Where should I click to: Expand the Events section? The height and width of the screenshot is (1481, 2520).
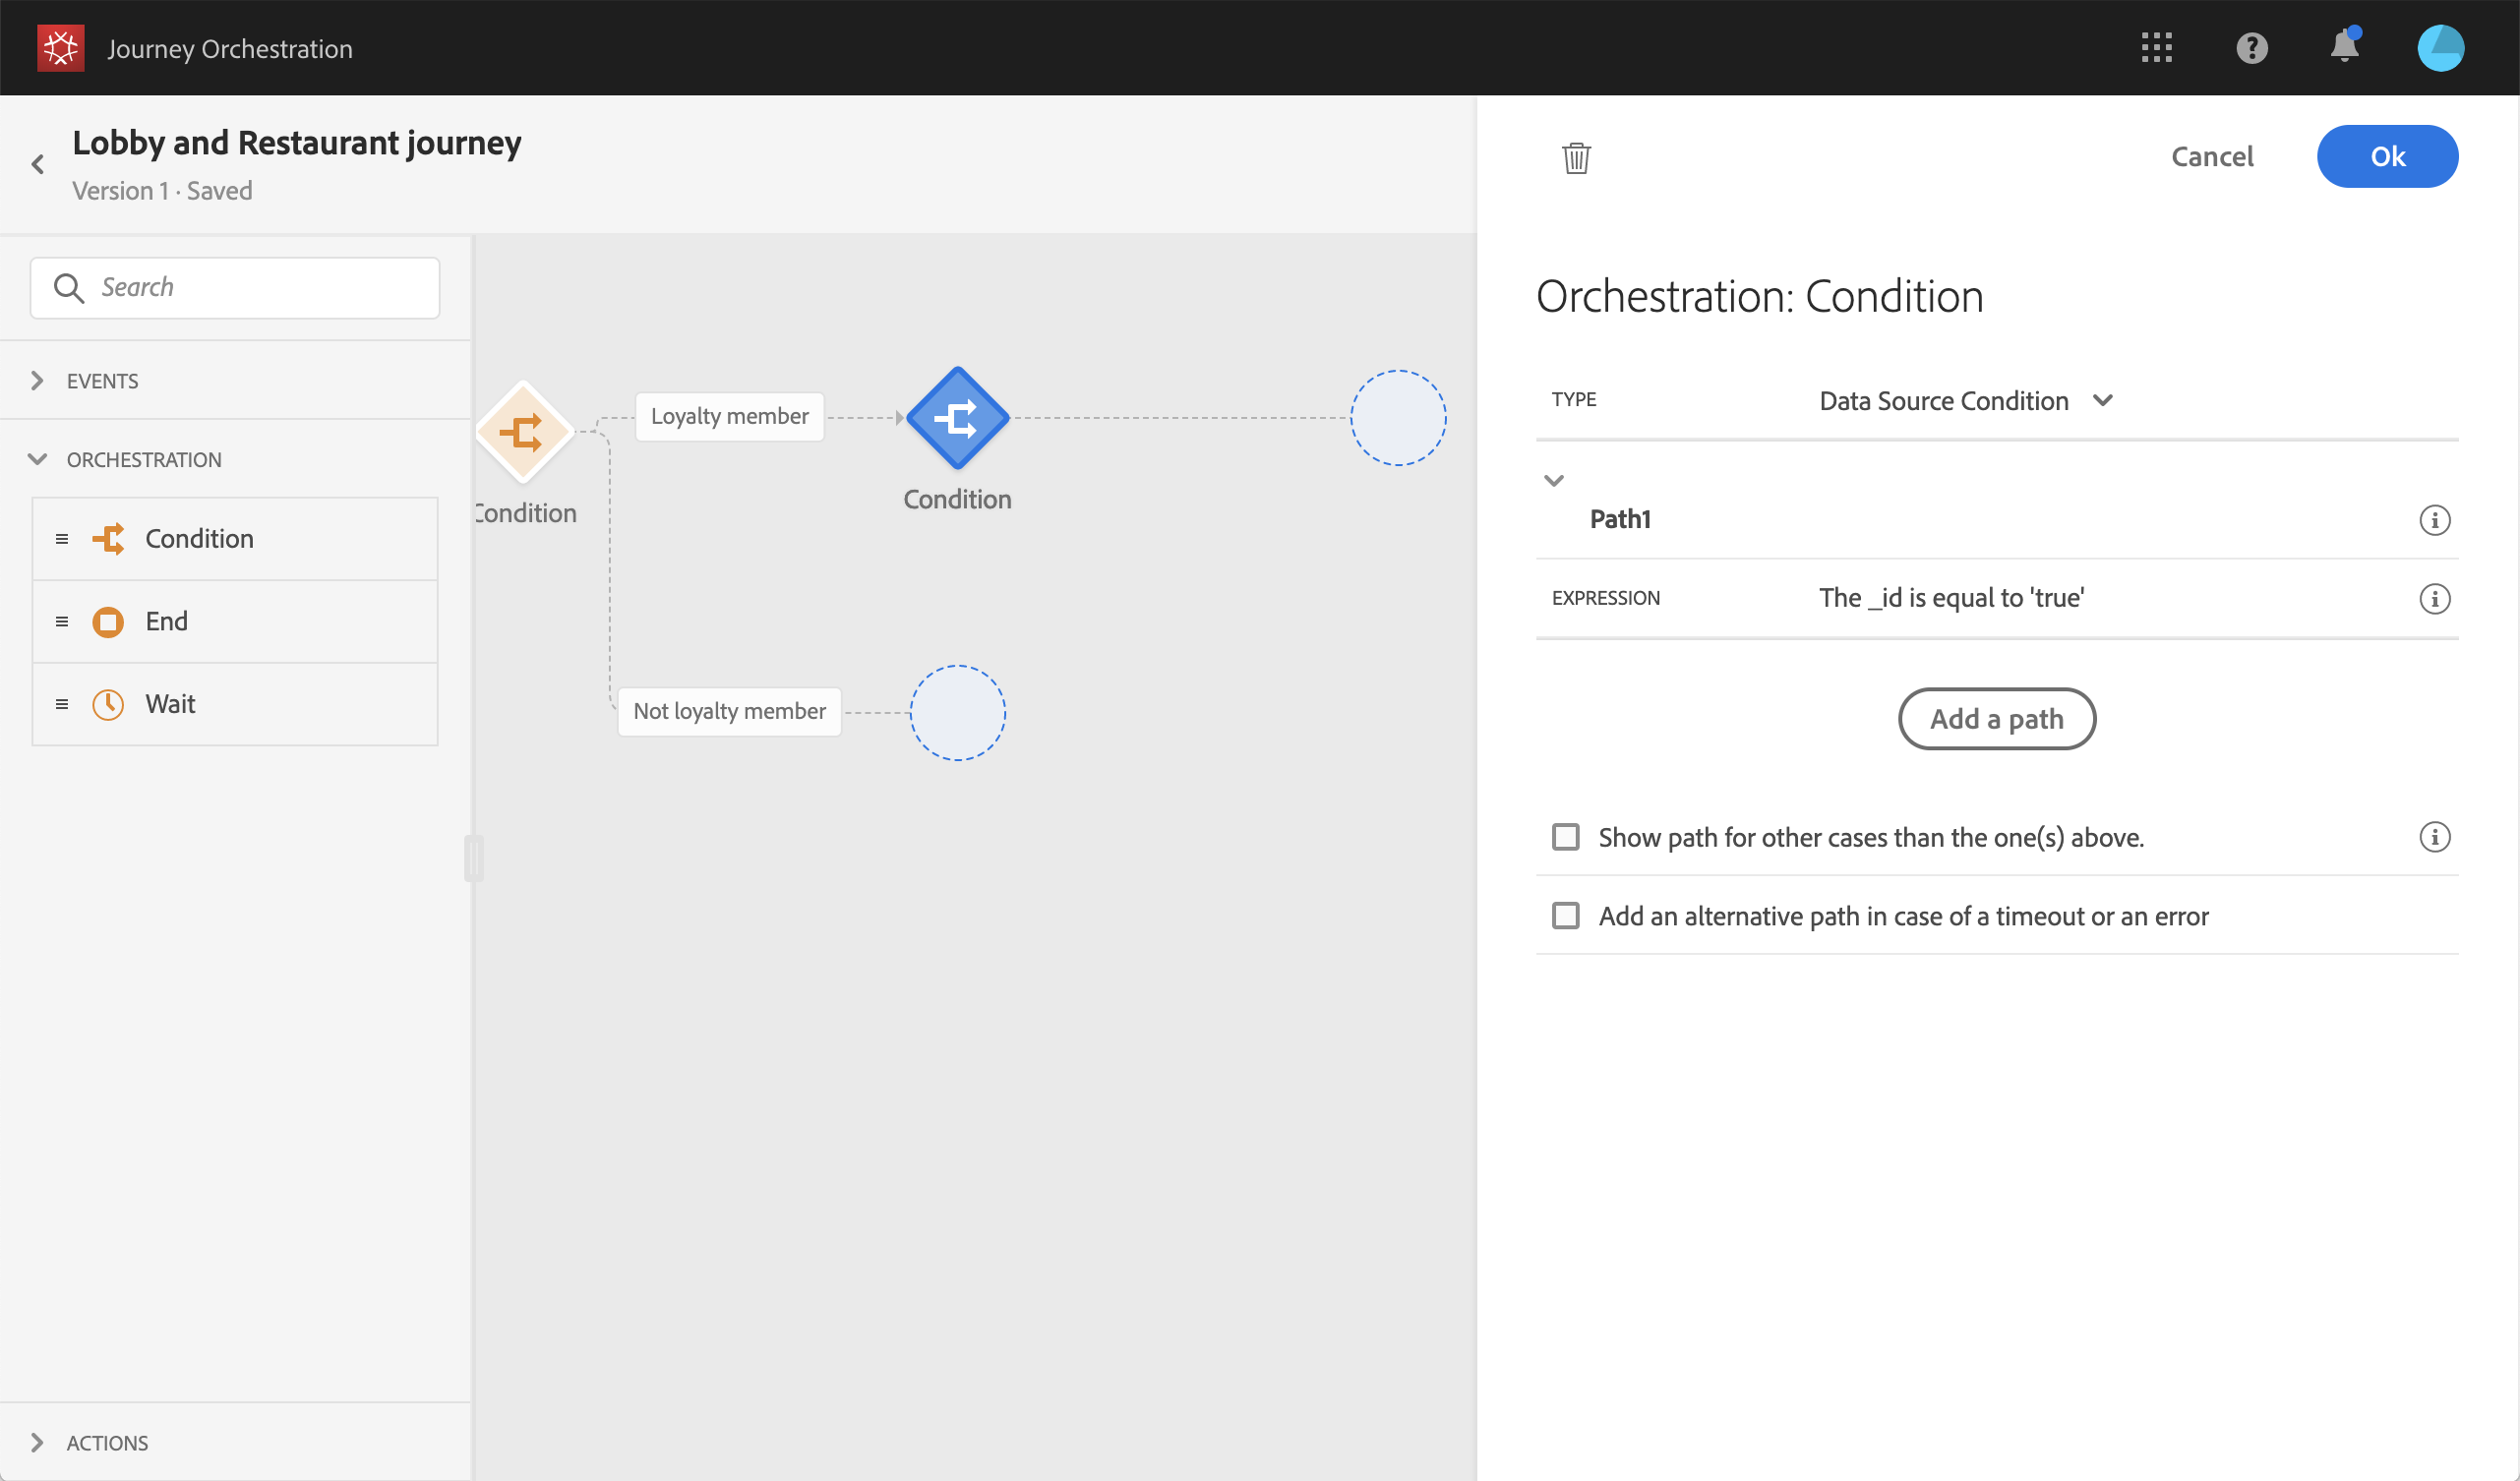[38, 381]
